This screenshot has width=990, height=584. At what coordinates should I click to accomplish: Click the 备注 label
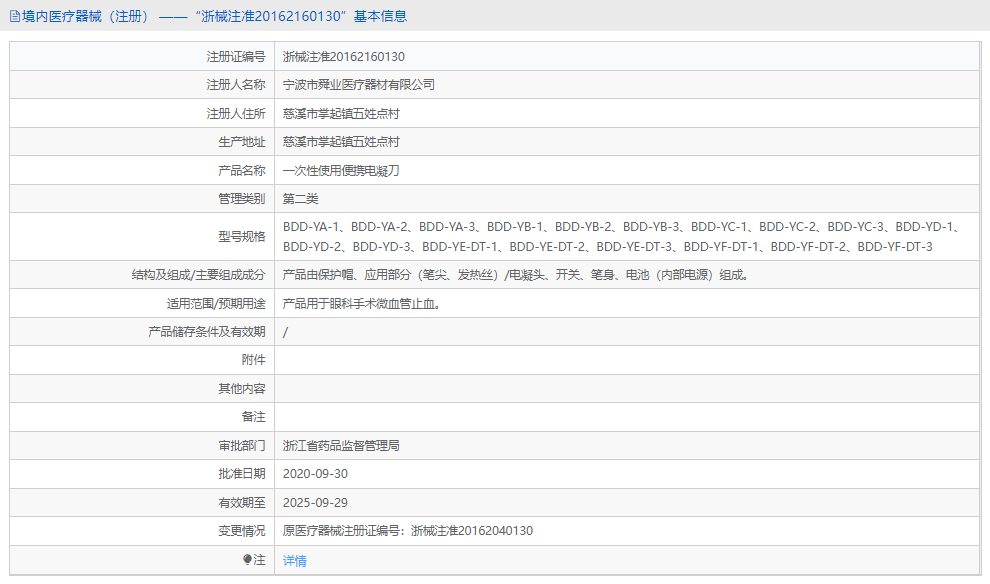coord(253,417)
